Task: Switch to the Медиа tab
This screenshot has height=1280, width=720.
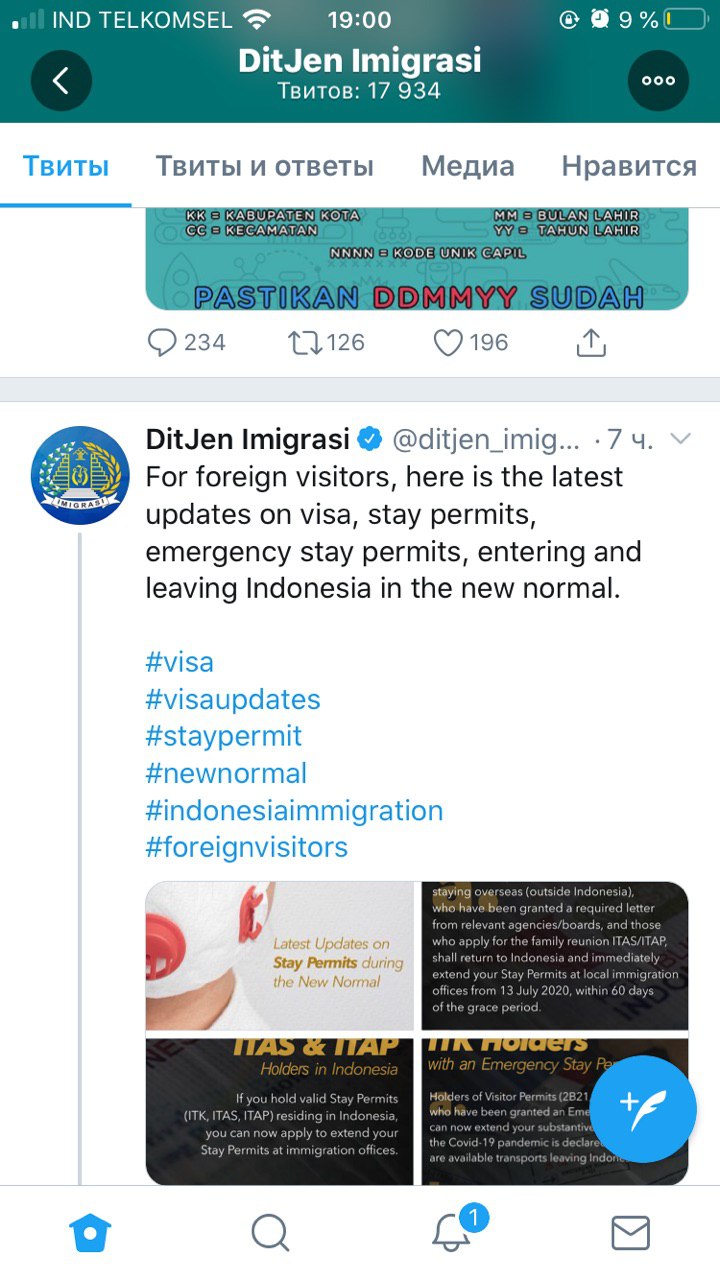Action: click(x=468, y=166)
